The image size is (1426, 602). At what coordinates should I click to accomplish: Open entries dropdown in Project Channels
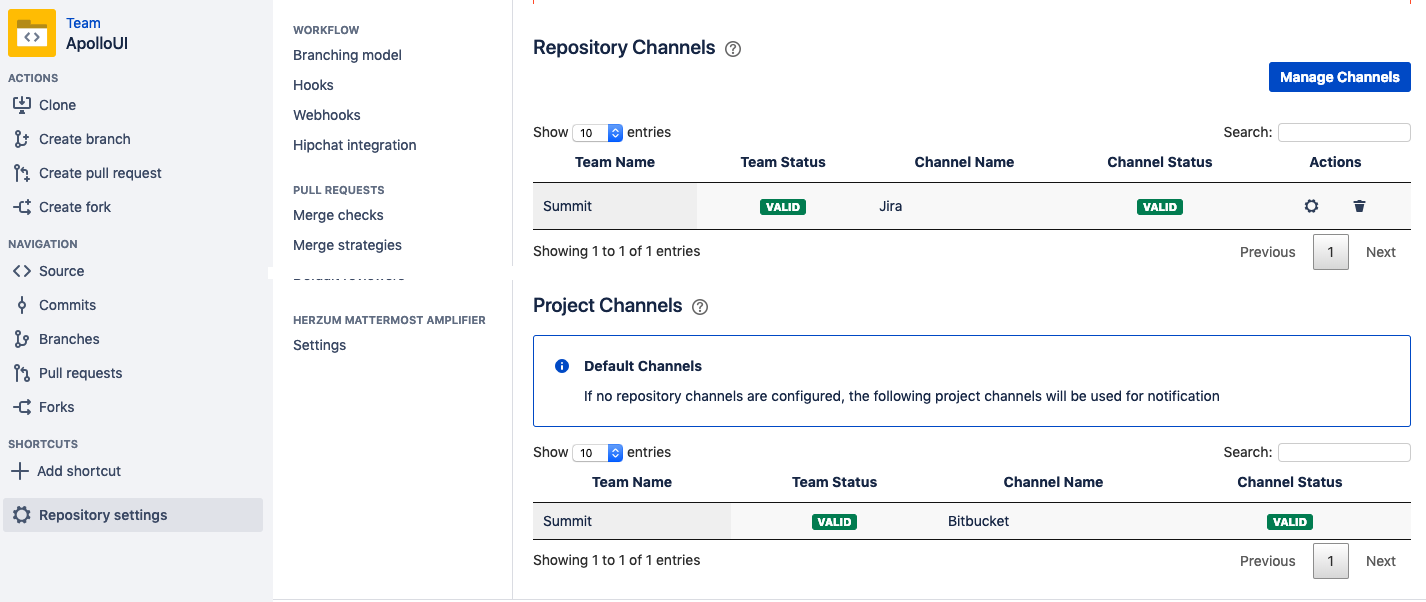click(598, 452)
